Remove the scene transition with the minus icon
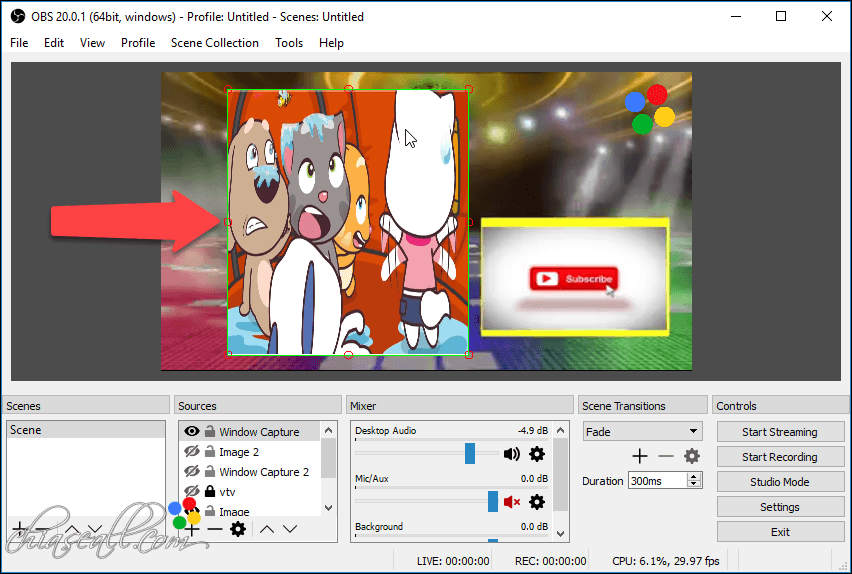The width and height of the screenshot is (852, 574). [x=666, y=456]
